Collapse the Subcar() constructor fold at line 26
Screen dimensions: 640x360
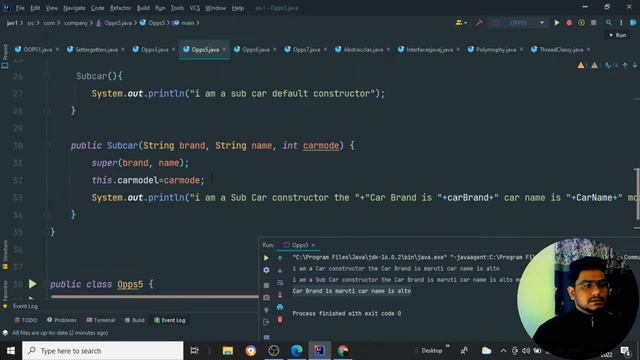pyautogui.click(x=46, y=76)
